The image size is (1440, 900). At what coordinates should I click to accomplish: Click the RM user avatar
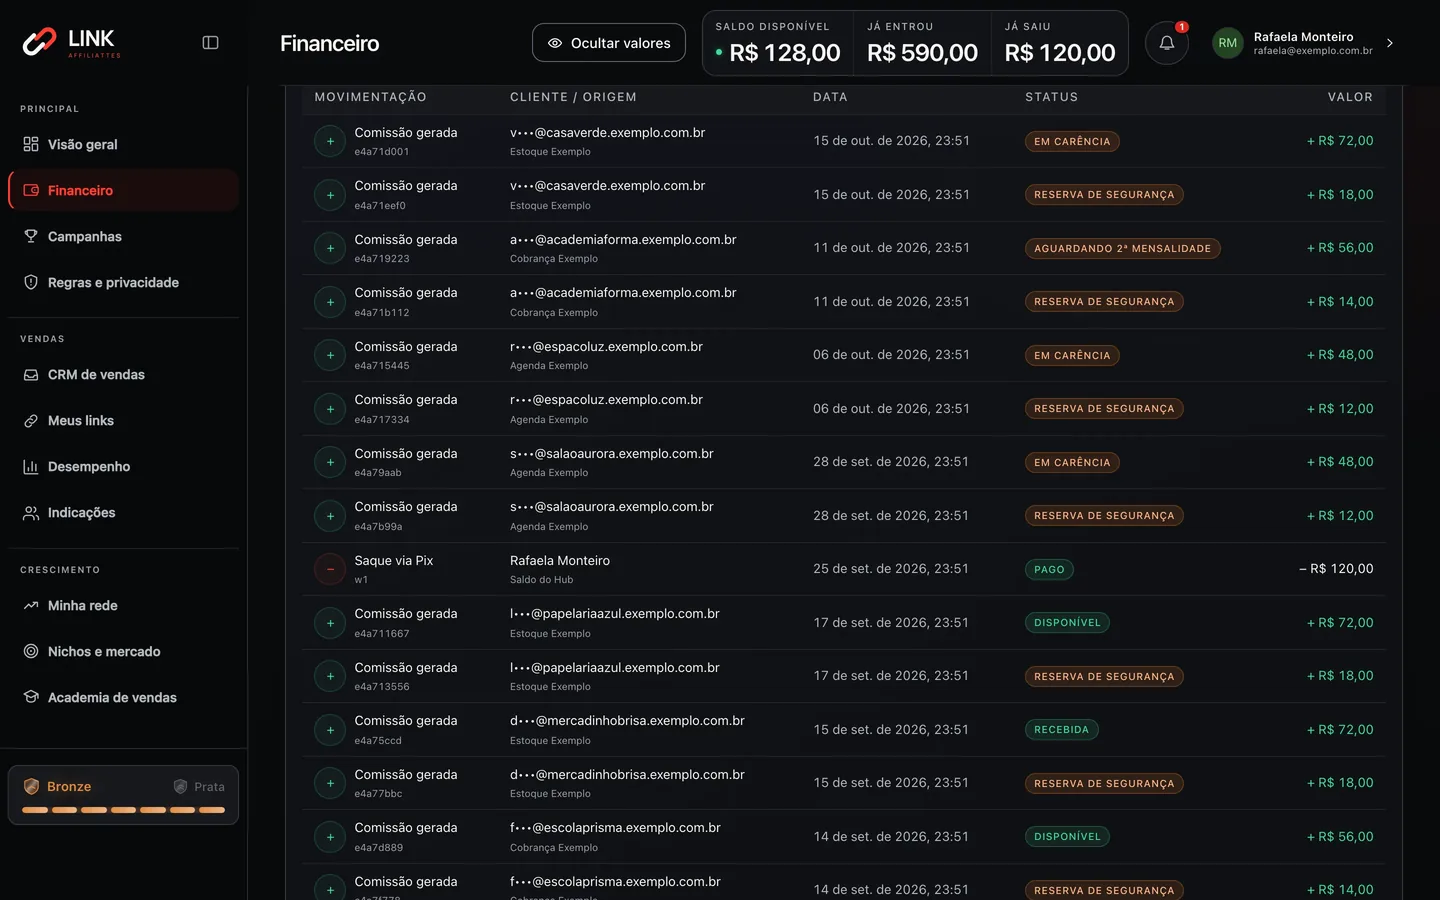[1227, 43]
